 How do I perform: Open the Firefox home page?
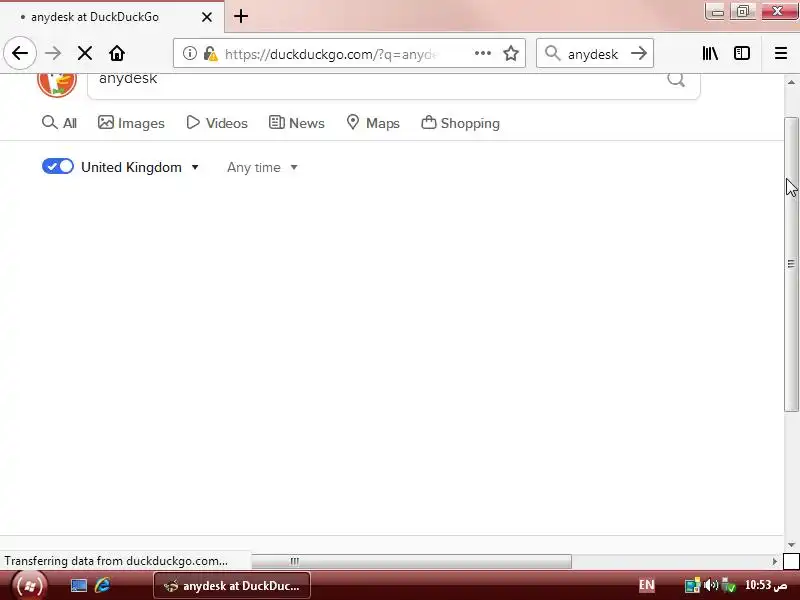(117, 53)
